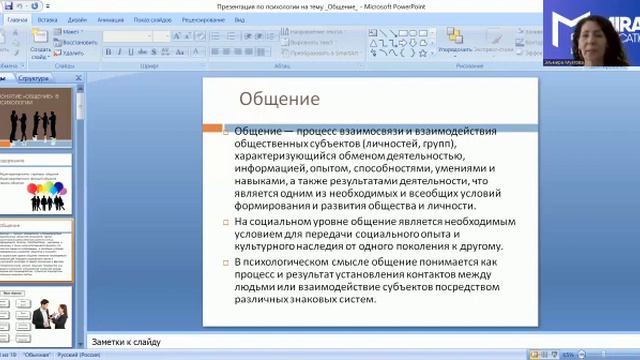Open the Customize Quick Access Toolbar arrow
This screenshot has height=360, width=640.
click(48, 7)
